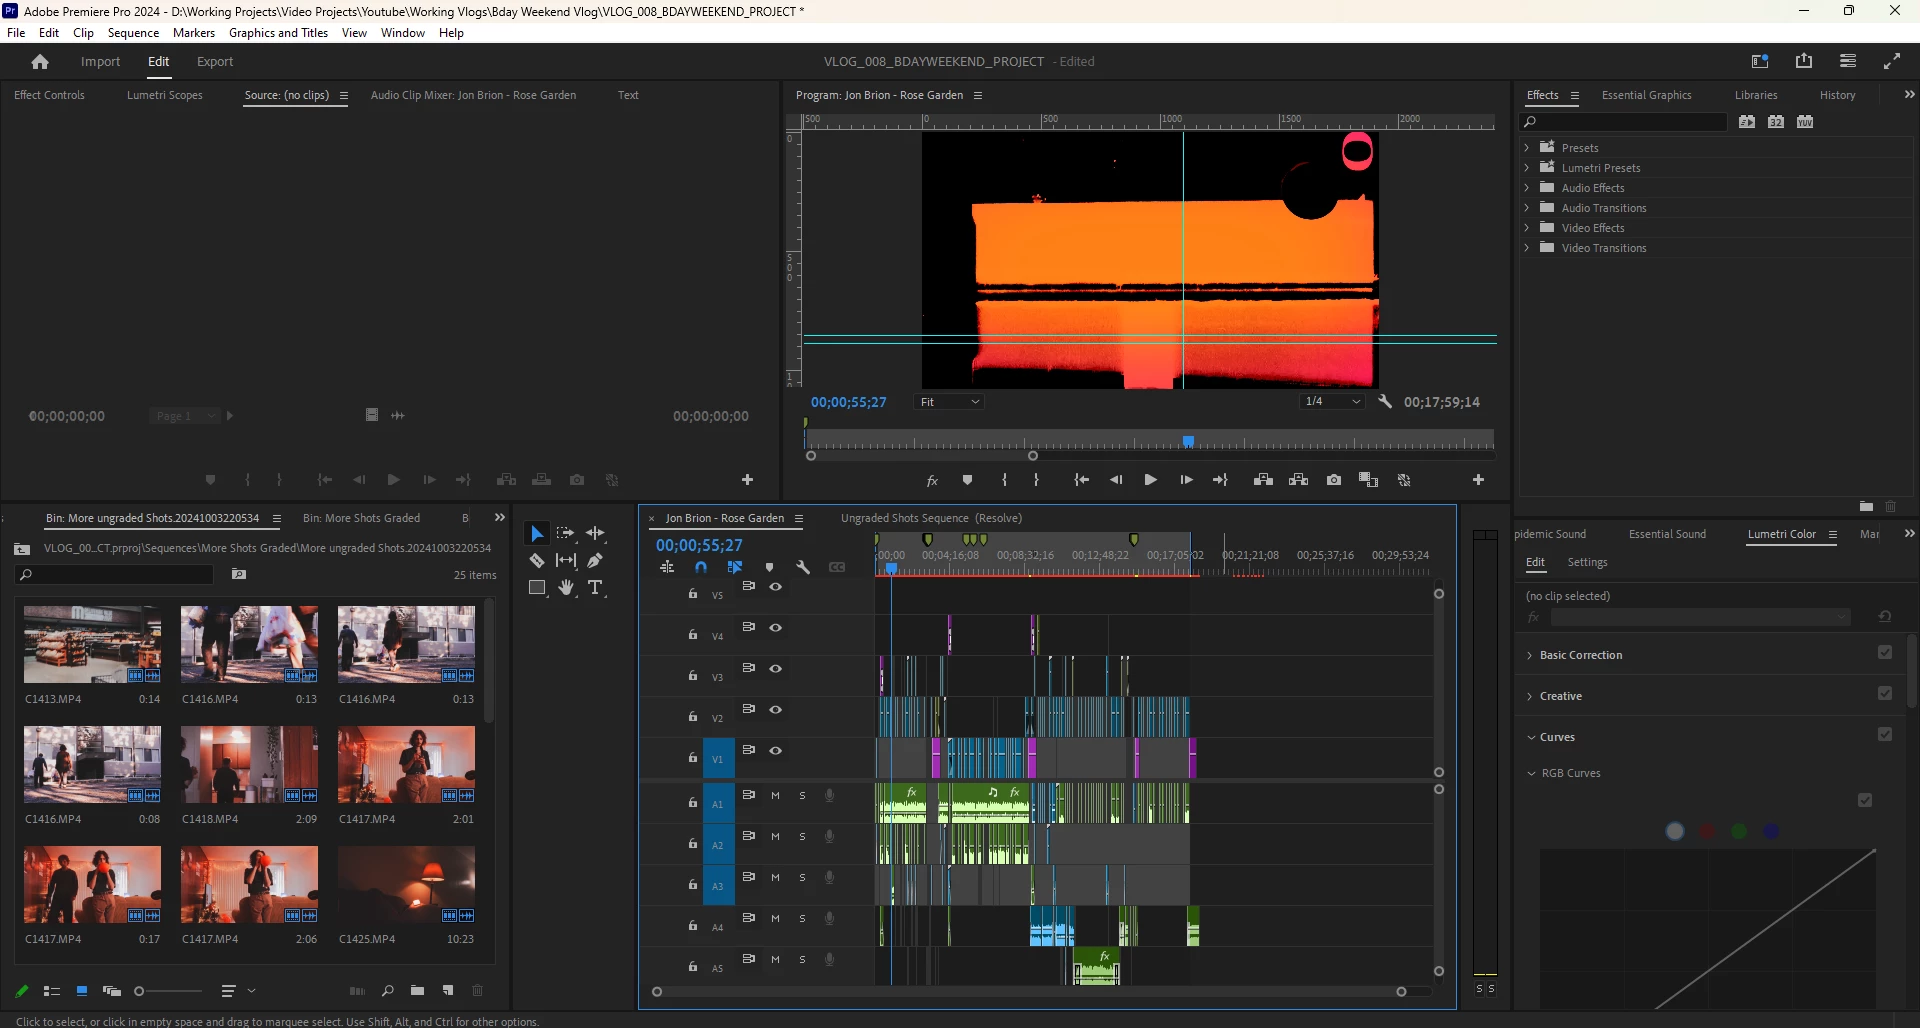The image size is (1920, 1028).
Task: Mute audio track A1
Action: coord(775,796)
